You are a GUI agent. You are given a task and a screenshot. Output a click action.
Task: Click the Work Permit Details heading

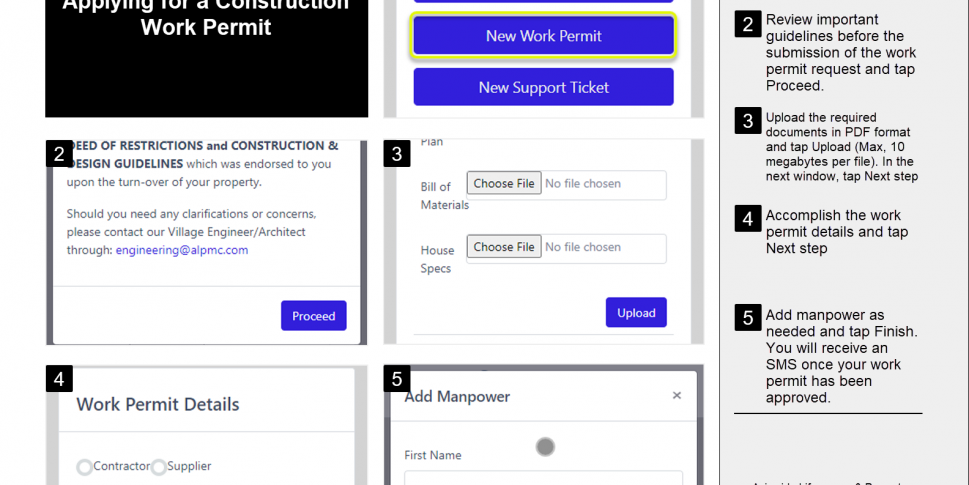tap(158, 405)
